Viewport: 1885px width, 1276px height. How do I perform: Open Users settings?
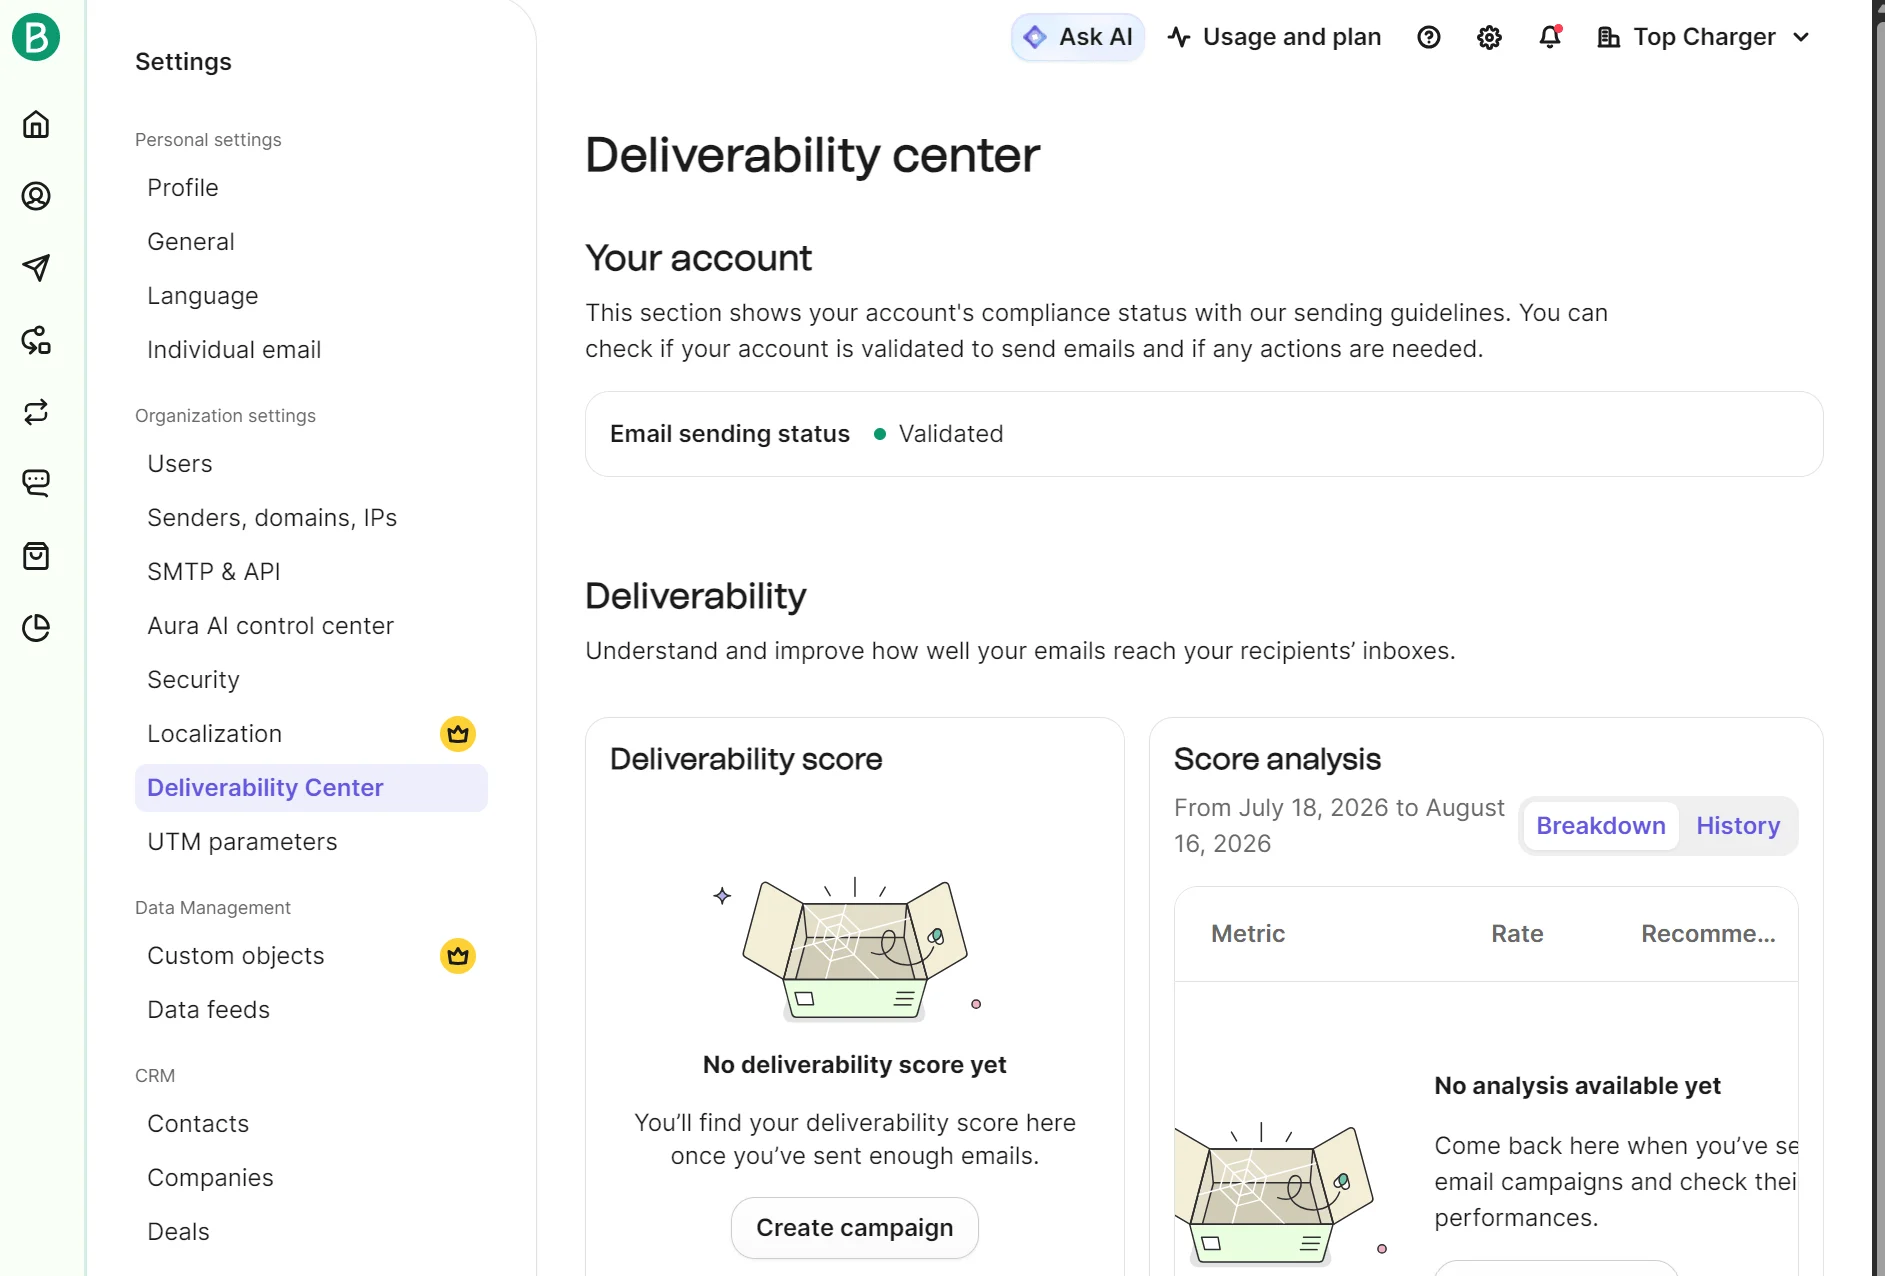click(180, 464)
